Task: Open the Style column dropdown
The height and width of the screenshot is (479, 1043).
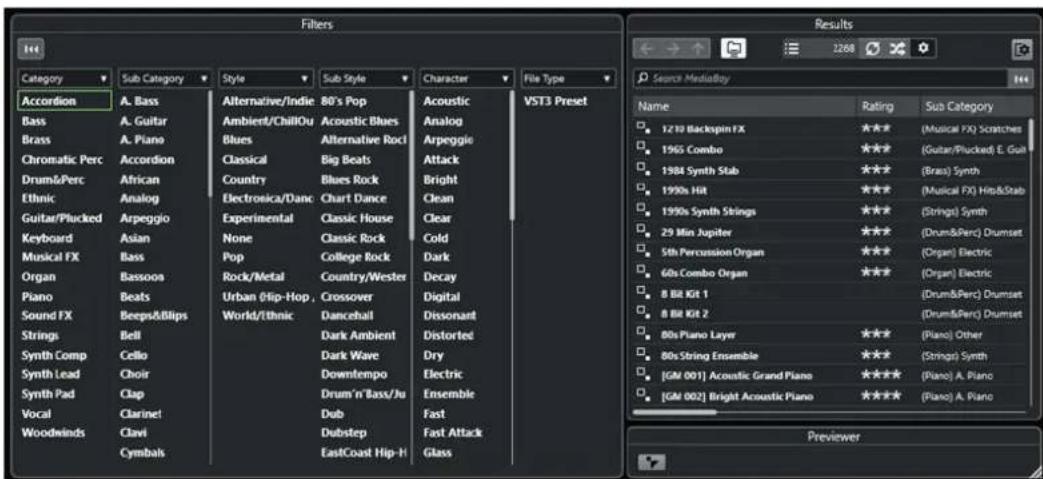Action: pos(304,79)
